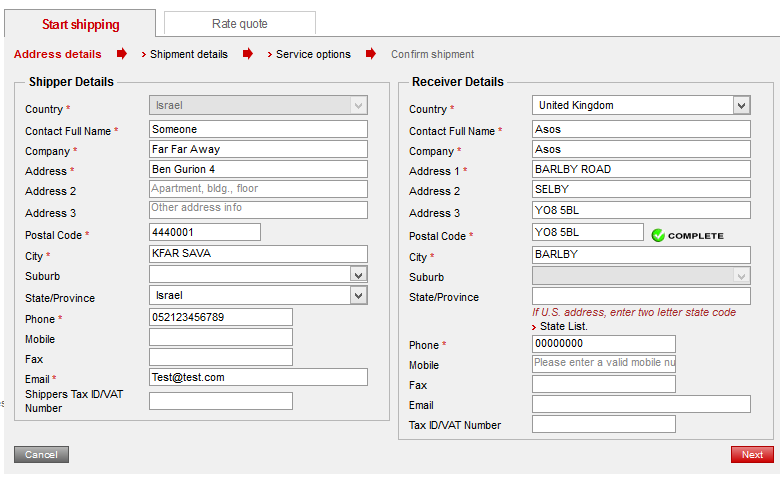
Task: Focus the Shipper Email field
Action: (258, 377)
